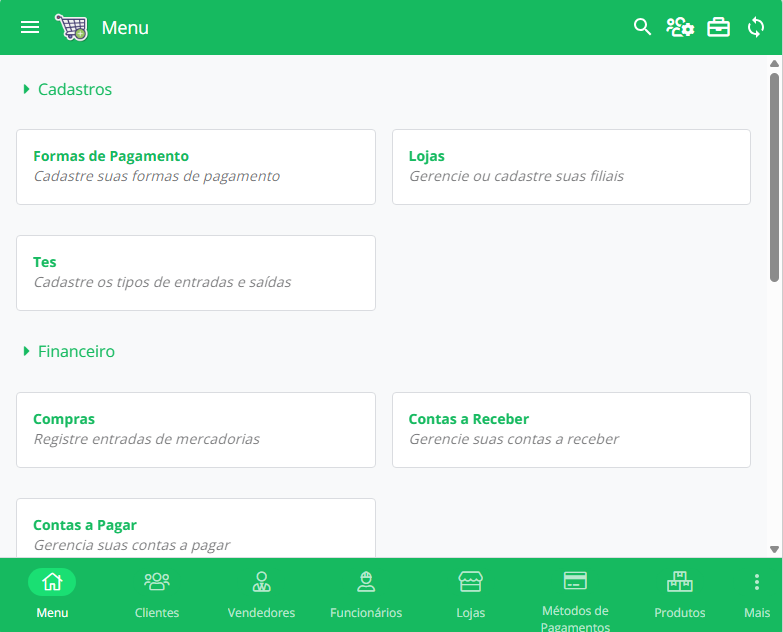The width and height of the screenshot is (783, 632).
Task: Click 'Gerencie ou cadastre suas filiais' text
Action: click(x=516, y=176)
